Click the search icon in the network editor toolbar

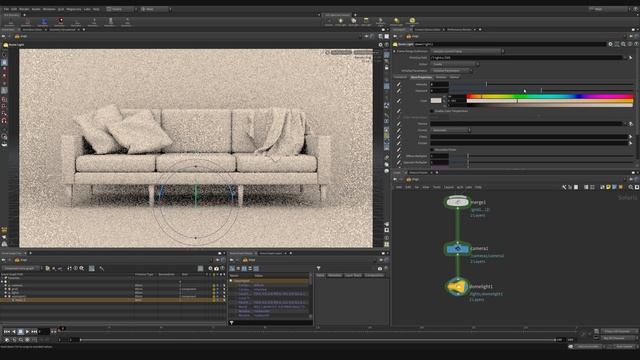pos(631,187)
